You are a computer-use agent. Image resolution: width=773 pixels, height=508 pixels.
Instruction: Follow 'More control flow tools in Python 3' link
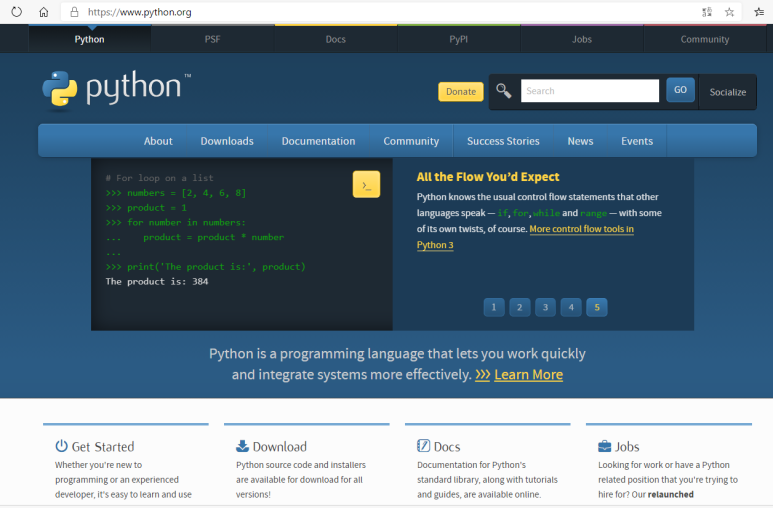[x=581, y=229]
